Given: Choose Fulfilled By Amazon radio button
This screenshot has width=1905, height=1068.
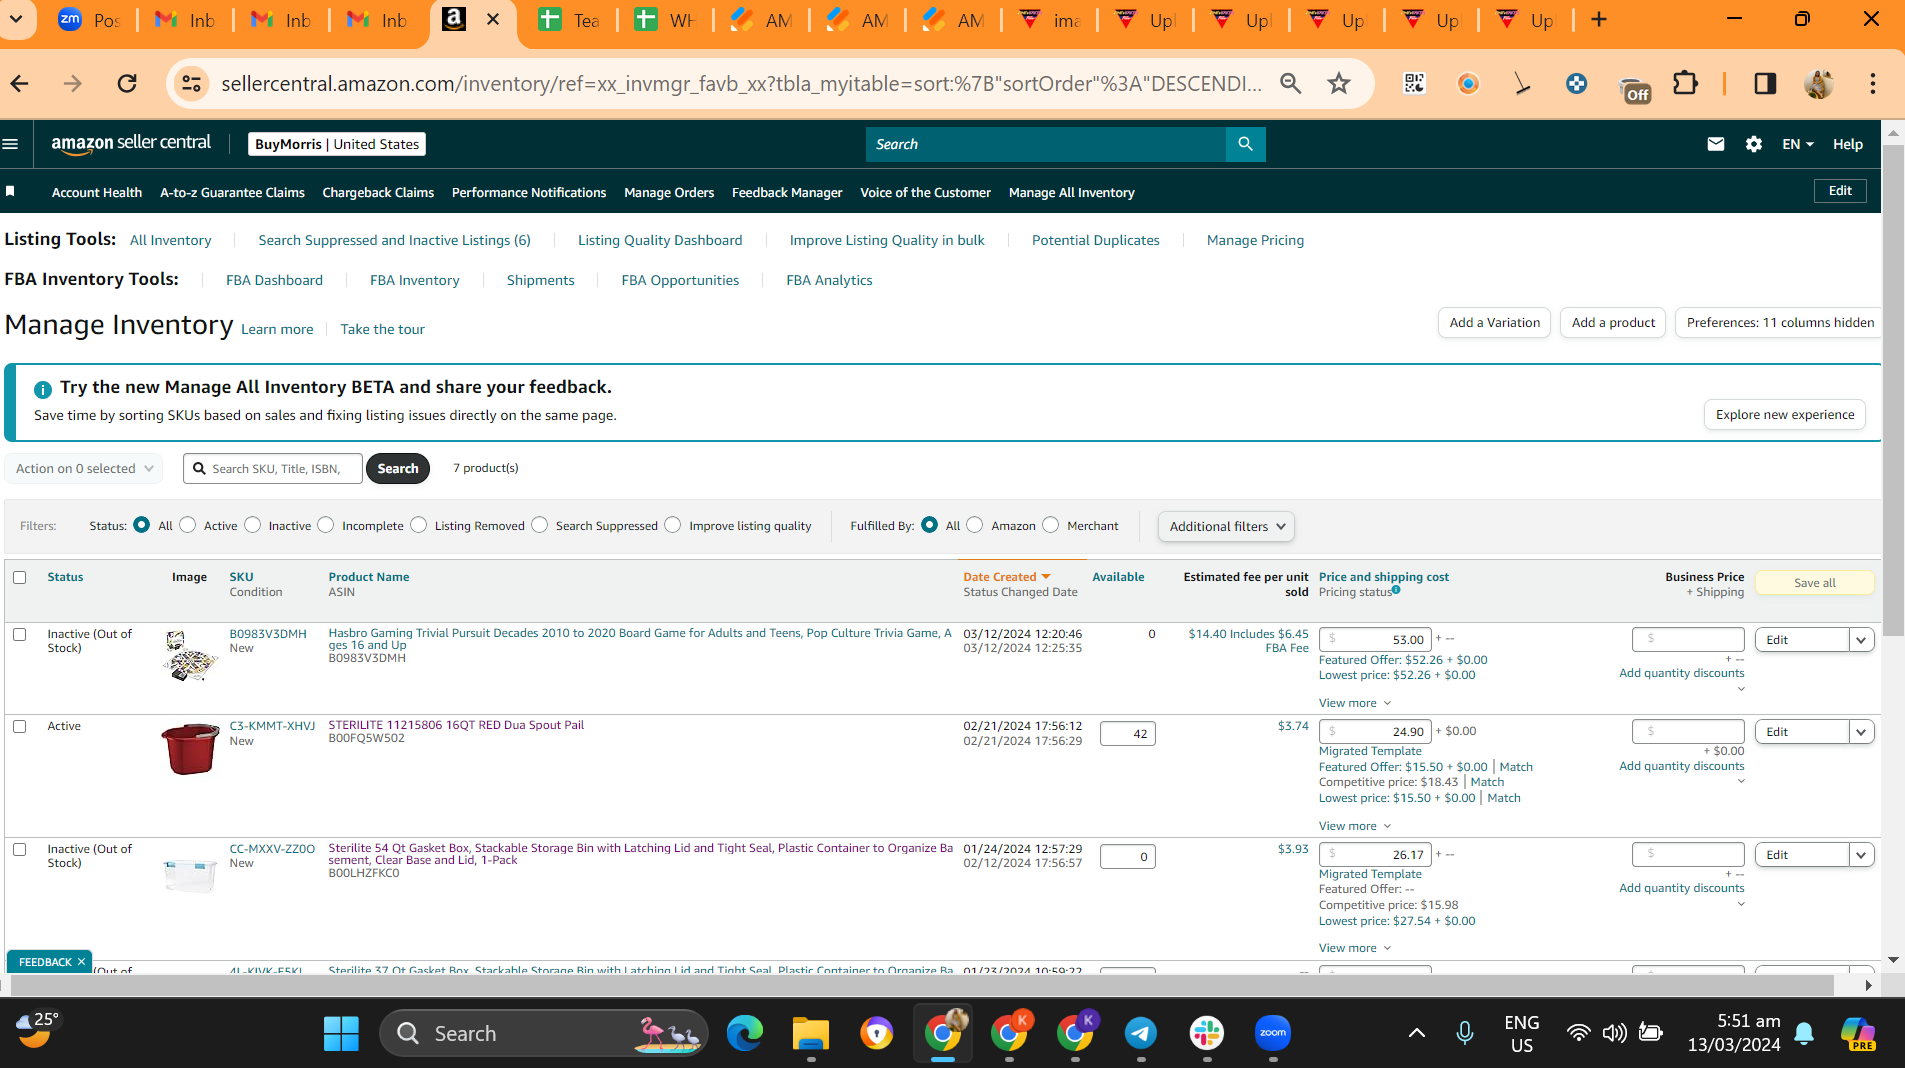Looking at the screenshot, I should pyautogui.click(x=974, y=525).
